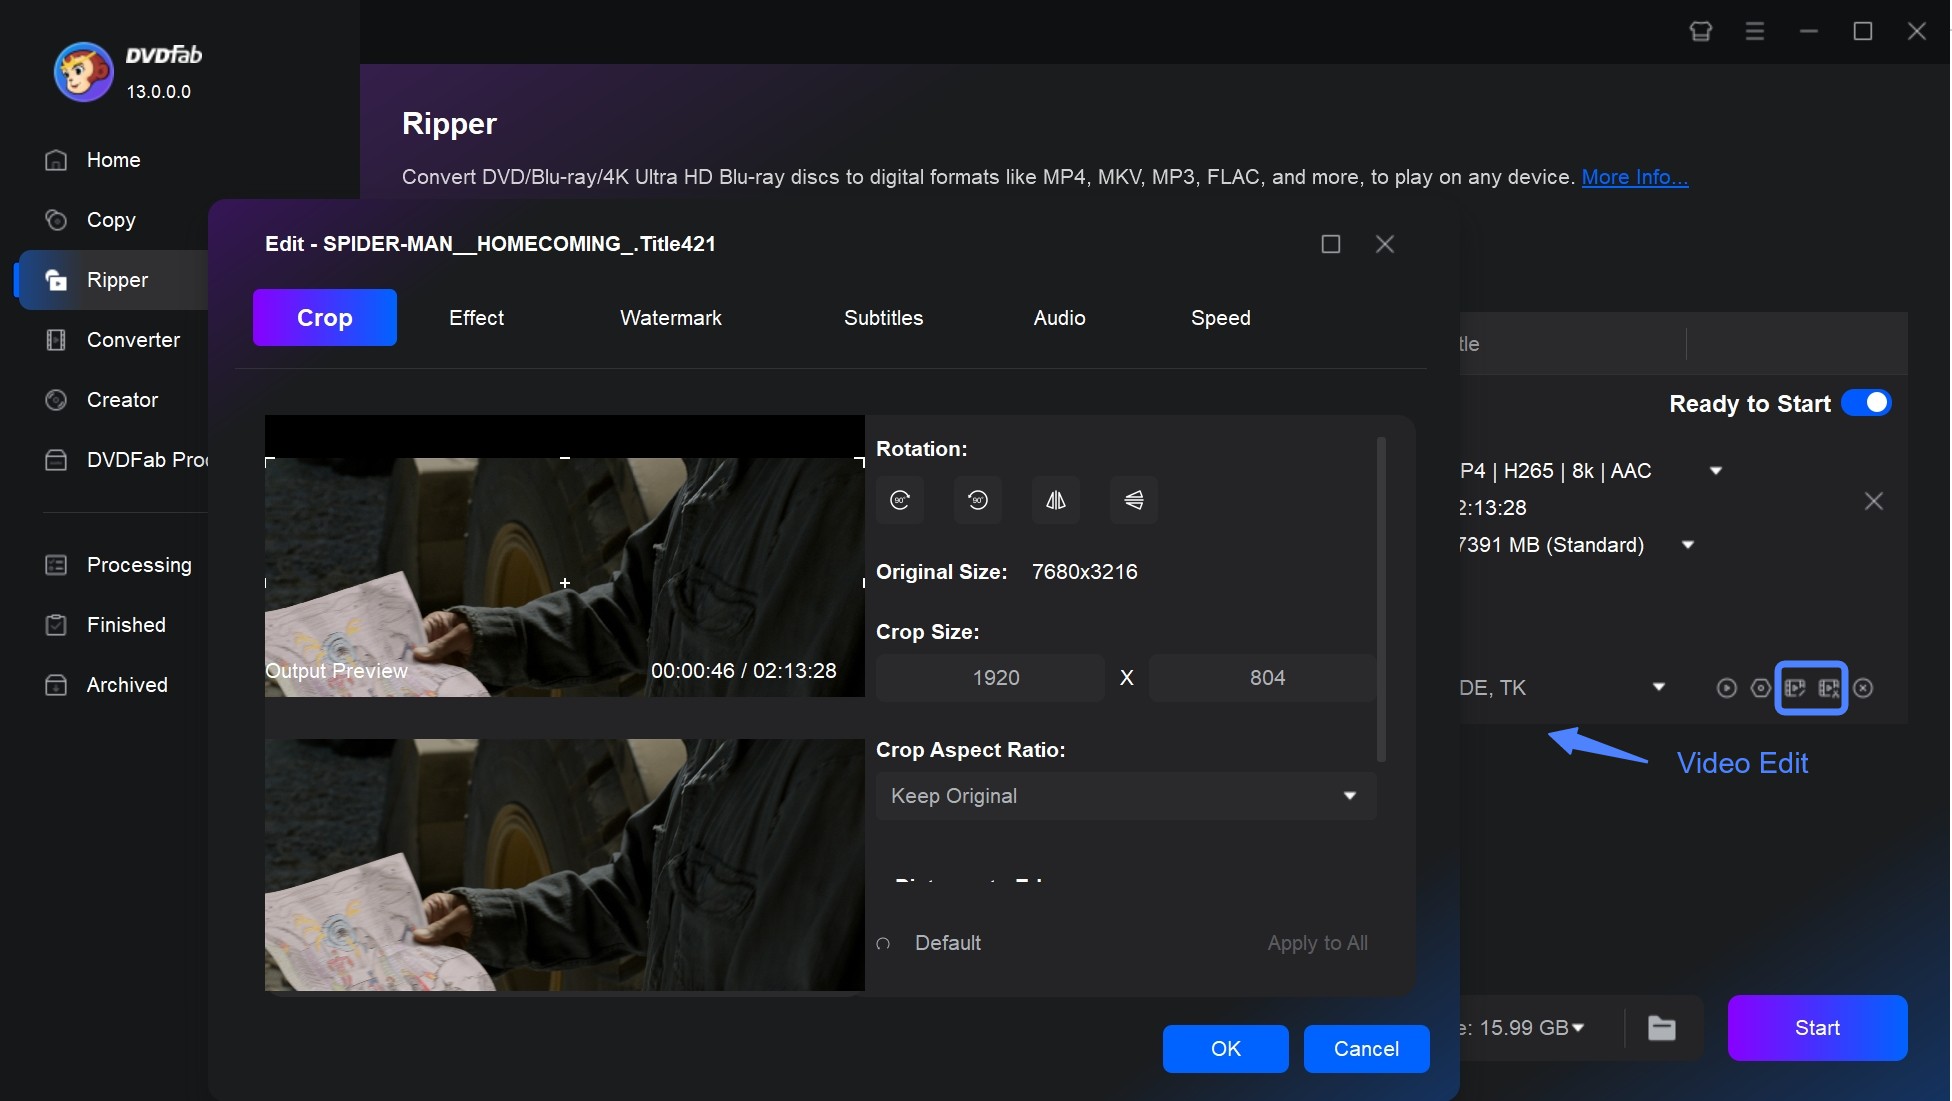
Task: Click the rotate left icon
Action: coord(977,499)
